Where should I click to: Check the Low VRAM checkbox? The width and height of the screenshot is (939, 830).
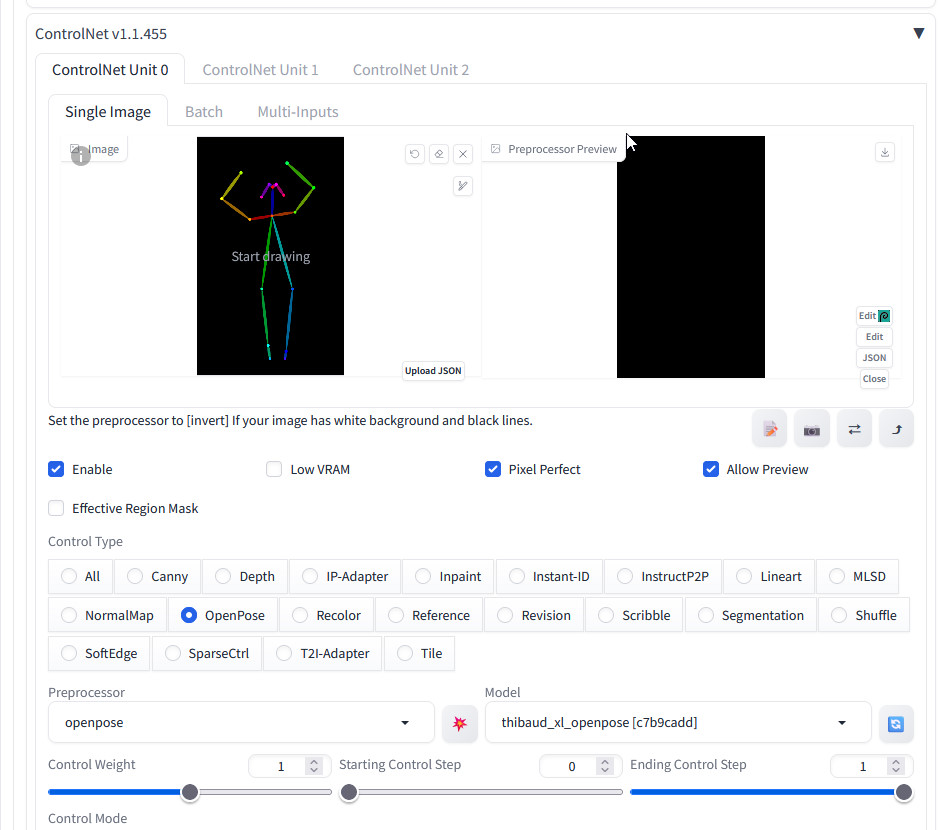(x=274, y=469)
